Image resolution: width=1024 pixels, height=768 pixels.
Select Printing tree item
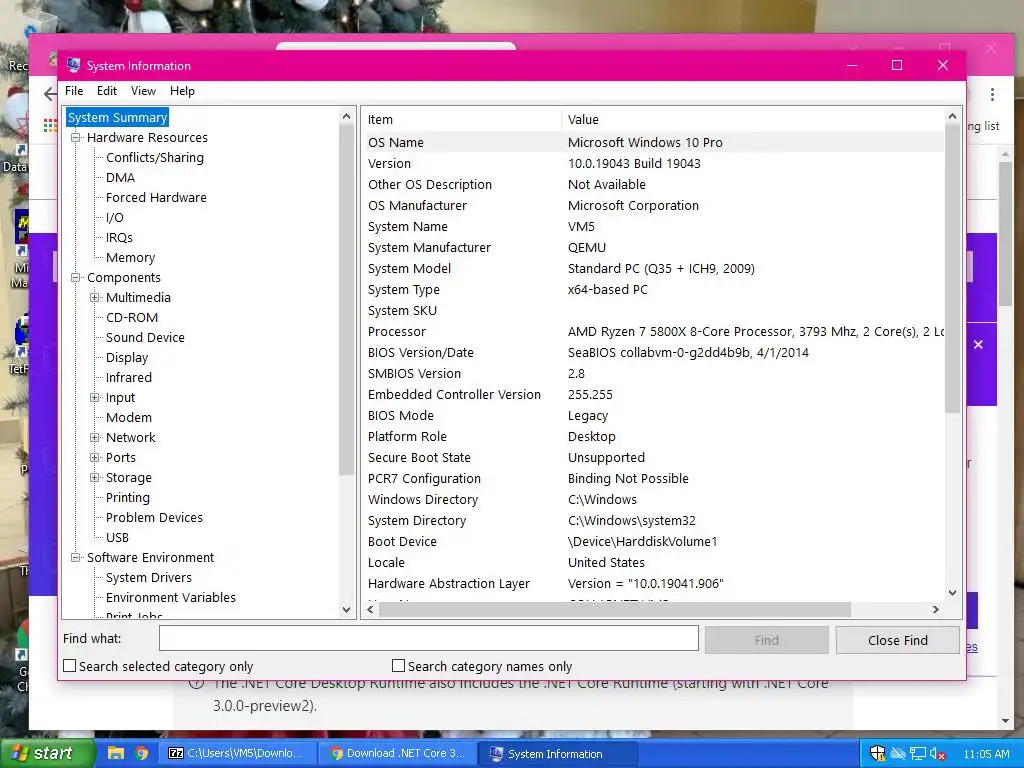127,497
